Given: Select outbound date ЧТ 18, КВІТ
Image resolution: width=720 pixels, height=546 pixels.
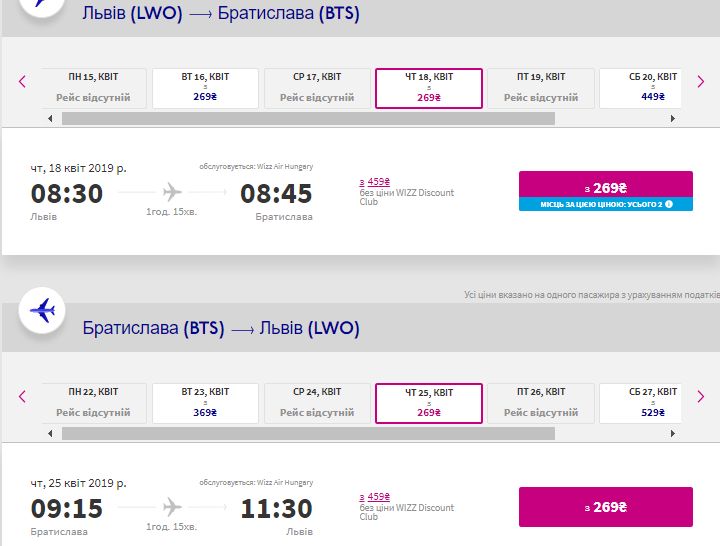Looking at the screenshot, I should click(429, 87).
